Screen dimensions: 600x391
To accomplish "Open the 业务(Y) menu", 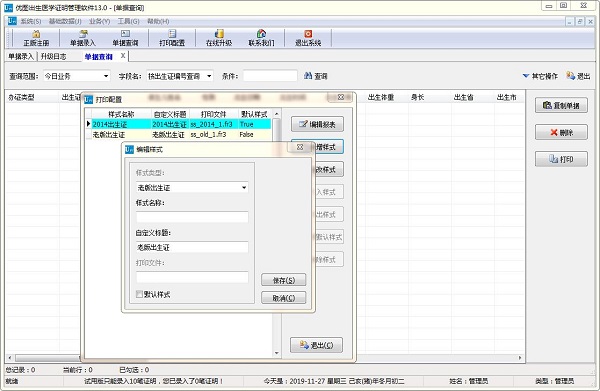I will click(99, 21).
